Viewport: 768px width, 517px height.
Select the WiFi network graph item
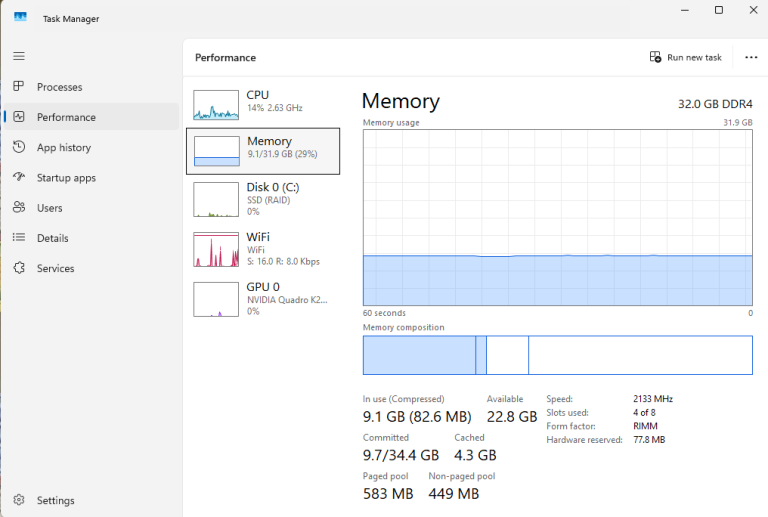pyautogui.click(x=263, y=249)
